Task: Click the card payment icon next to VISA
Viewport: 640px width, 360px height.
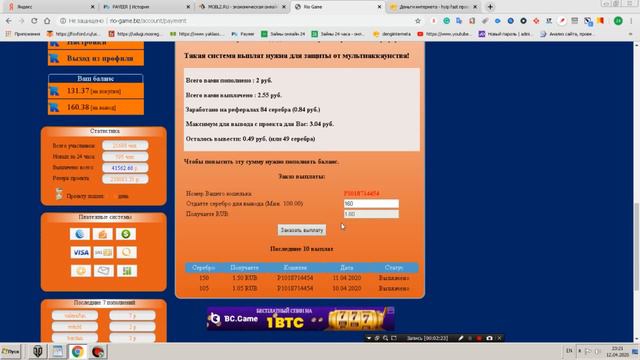Action: click(103, 252)
